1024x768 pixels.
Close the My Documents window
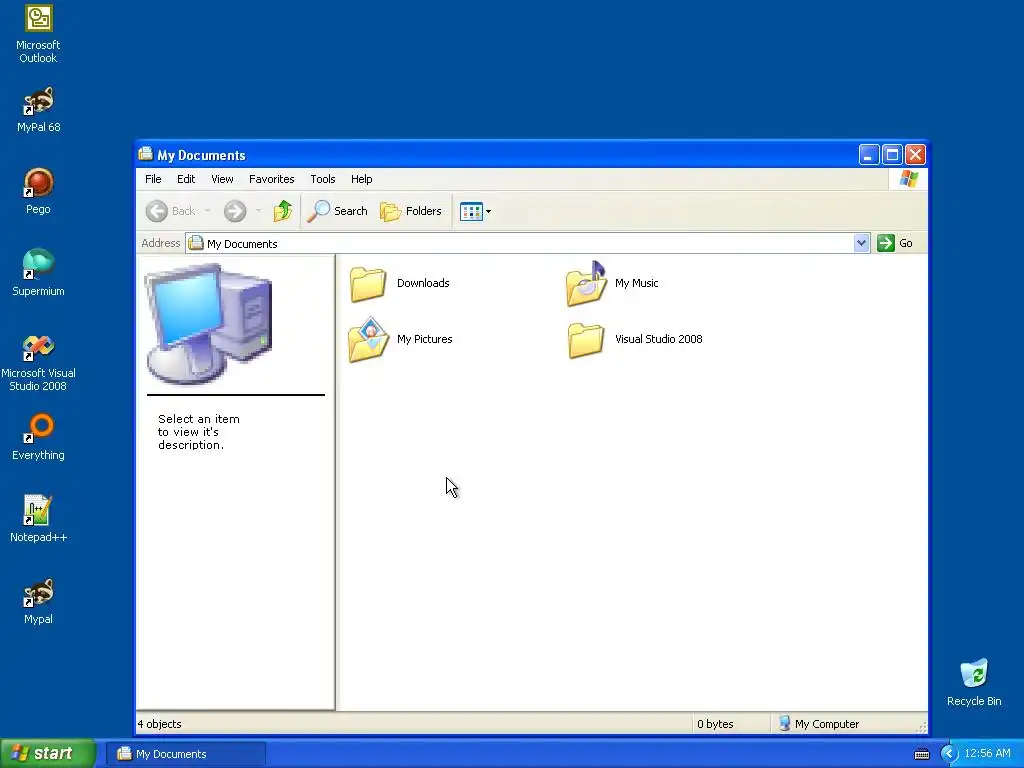coord(916,155)
